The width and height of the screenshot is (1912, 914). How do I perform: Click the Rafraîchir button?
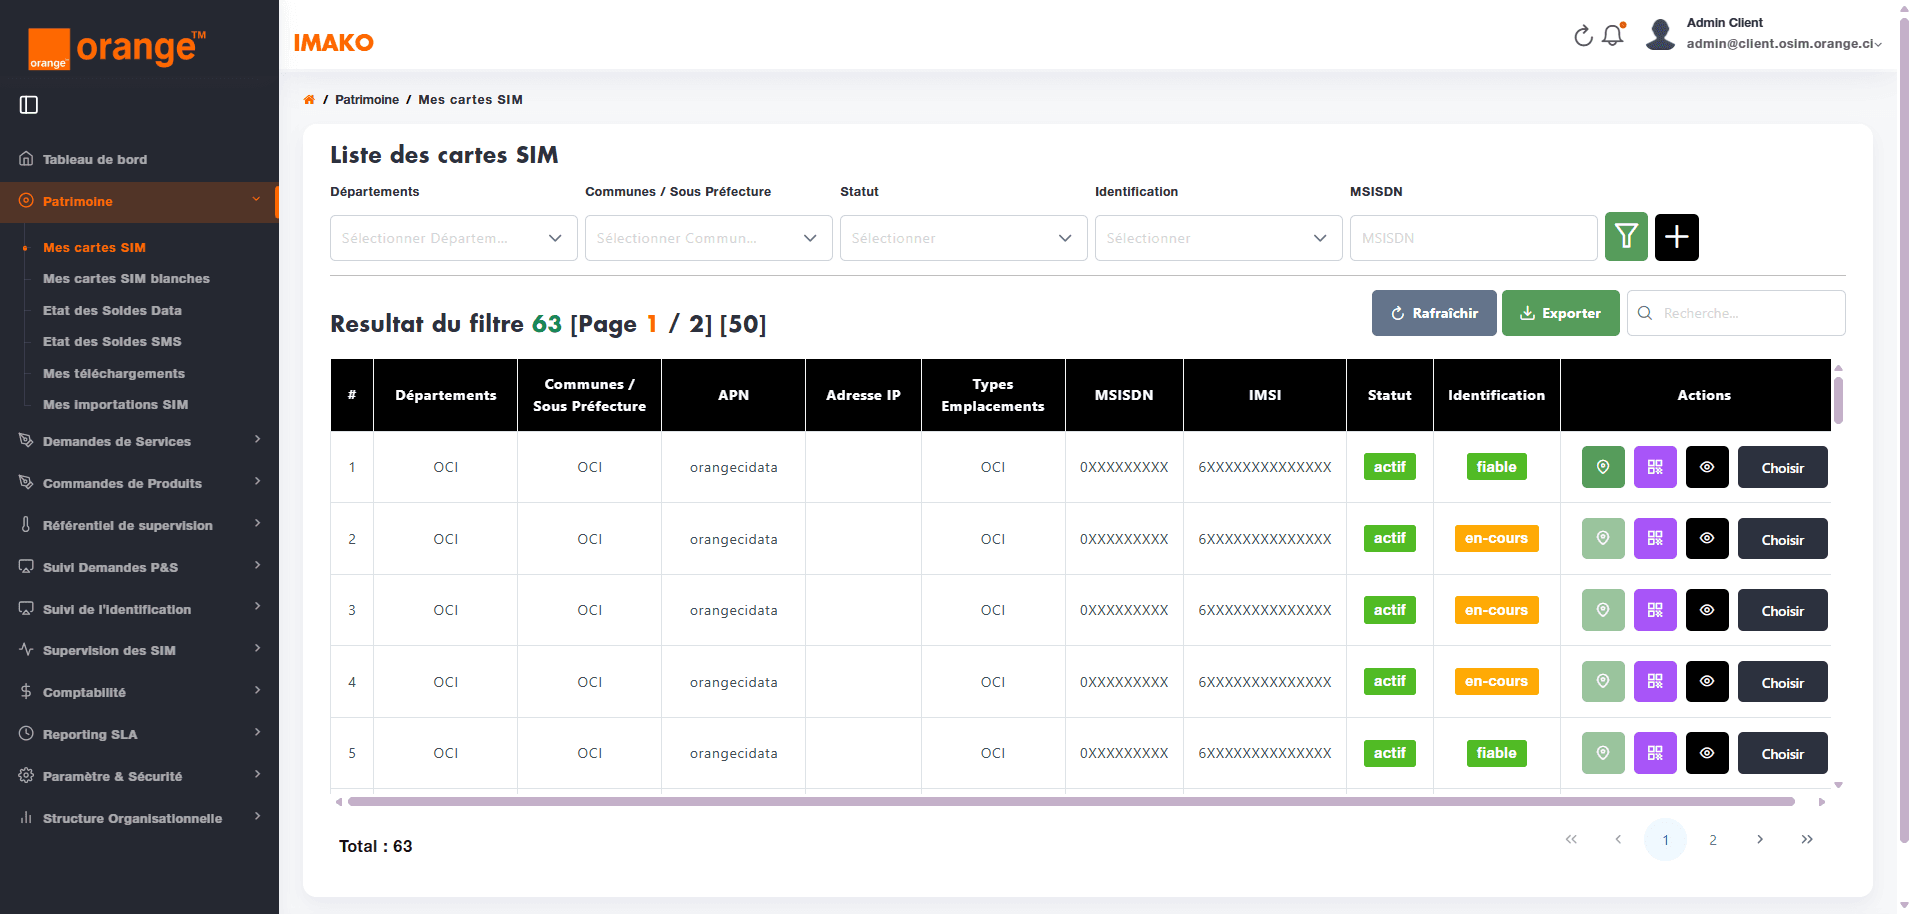1434,313
